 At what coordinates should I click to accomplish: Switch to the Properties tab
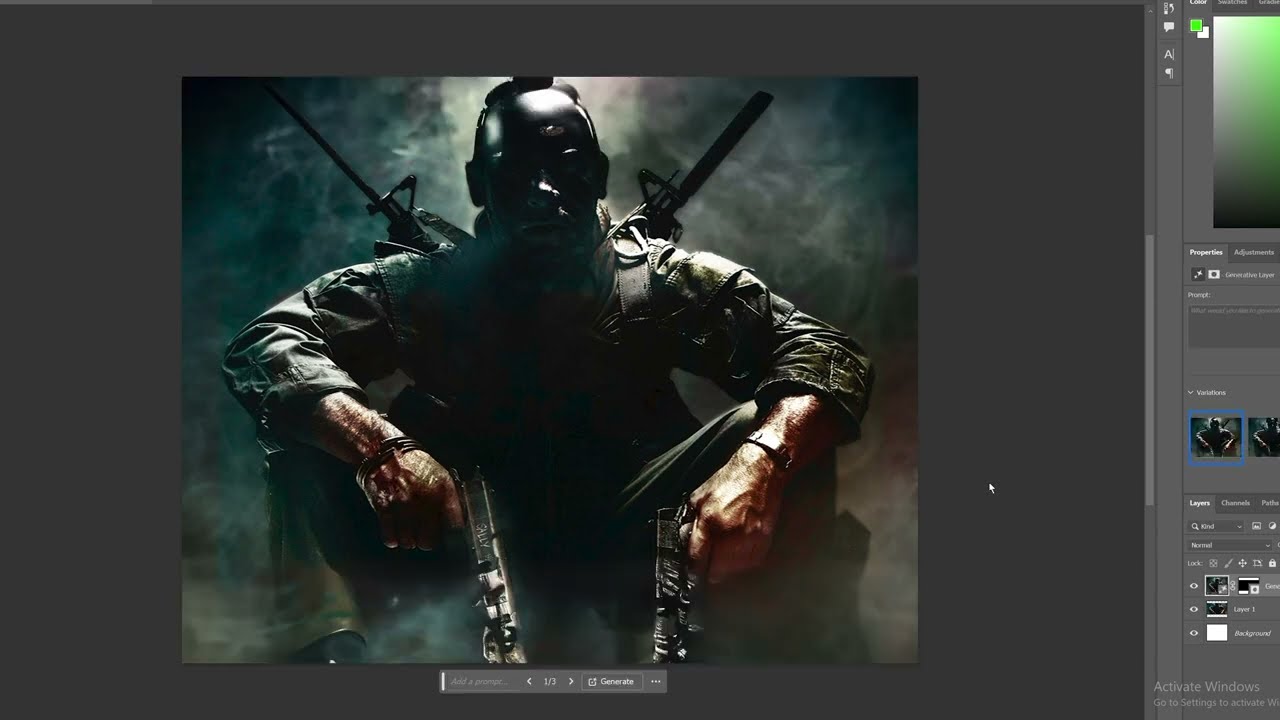(x=1206, y=252)
